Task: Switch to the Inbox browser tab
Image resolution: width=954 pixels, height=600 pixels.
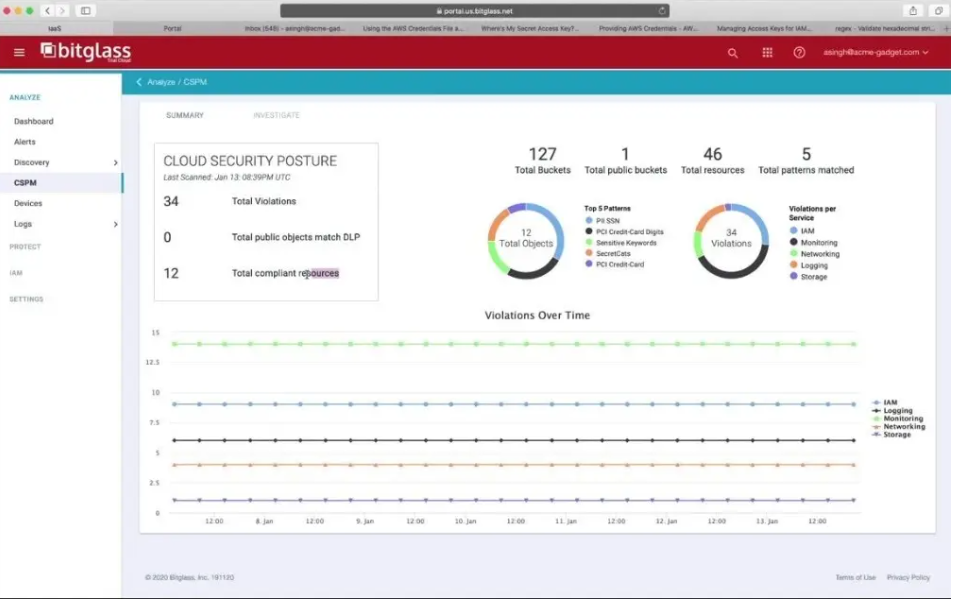Action: [294, 28]
